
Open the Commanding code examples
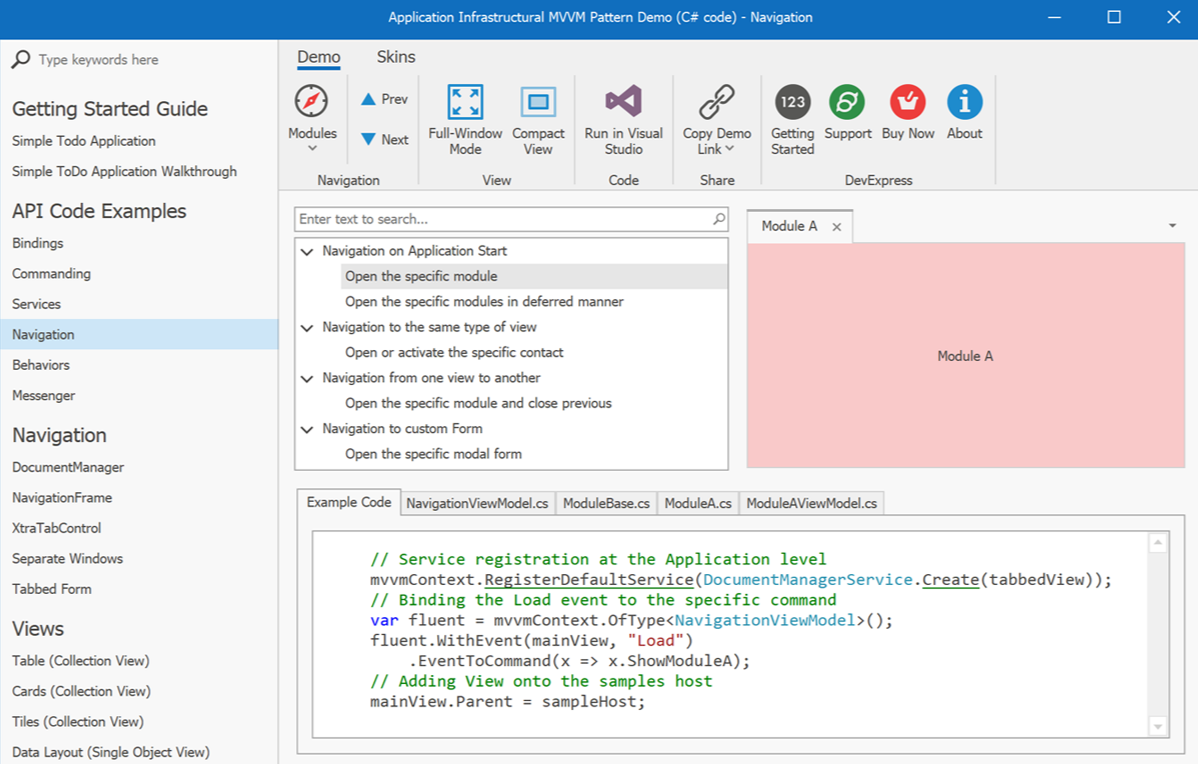(x=51, y=274)
